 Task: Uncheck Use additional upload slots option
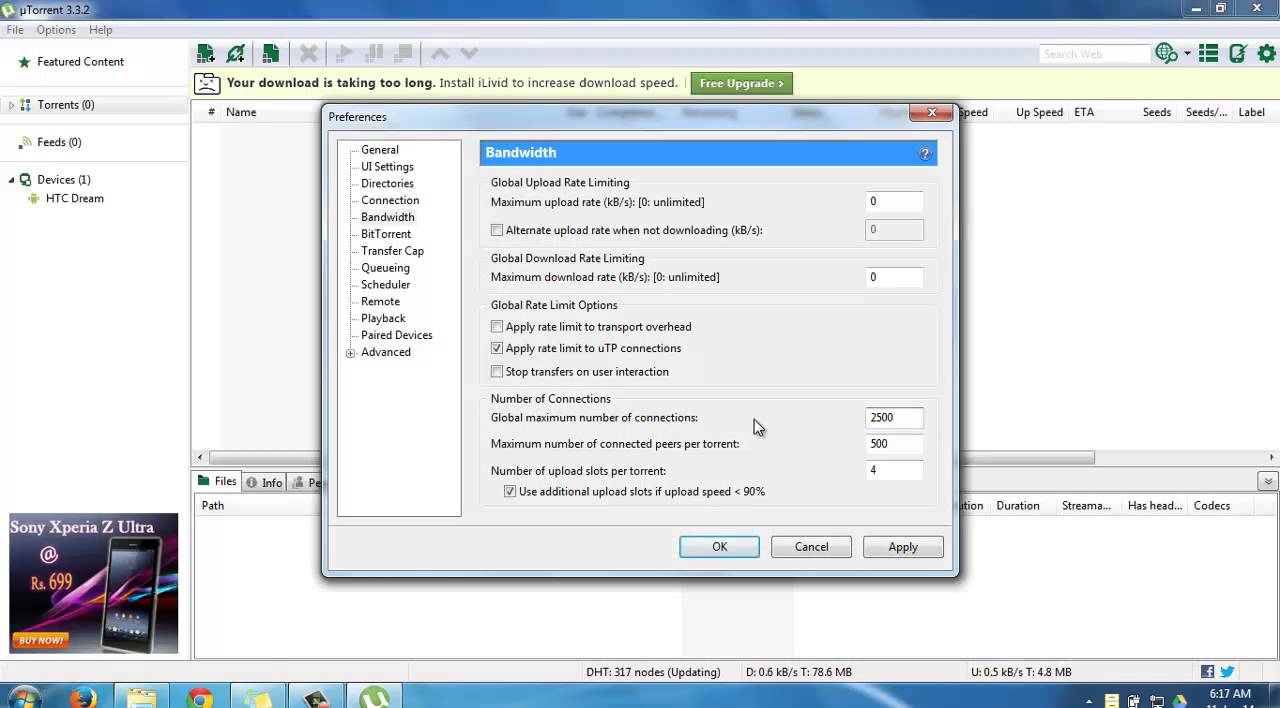pos(510,492)
